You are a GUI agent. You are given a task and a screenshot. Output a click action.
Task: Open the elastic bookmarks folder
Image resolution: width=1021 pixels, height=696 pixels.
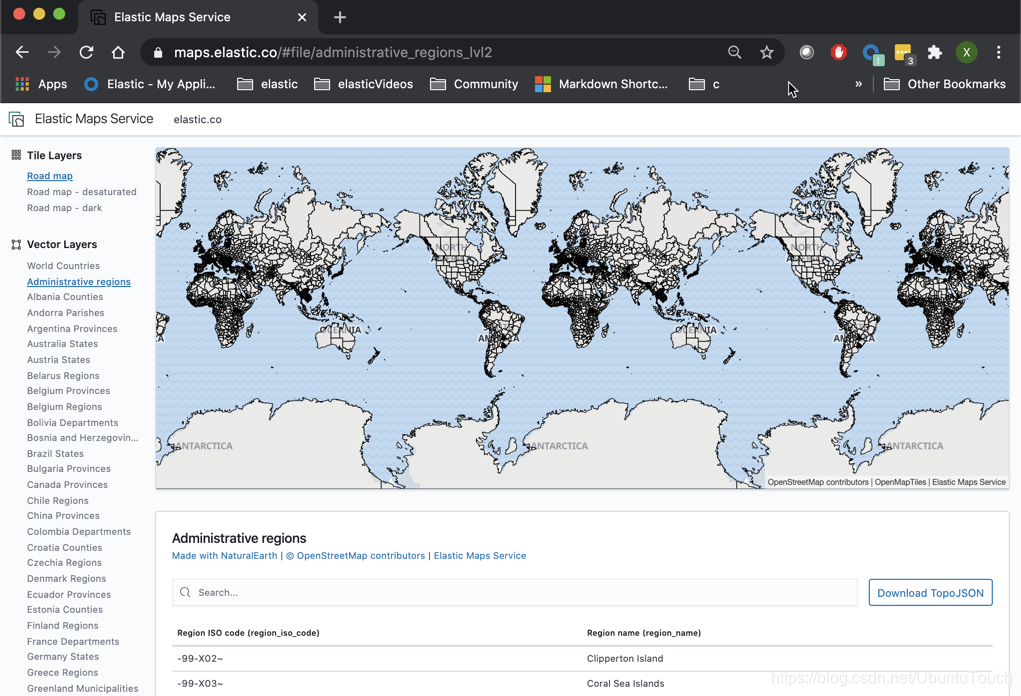[268, 84]
